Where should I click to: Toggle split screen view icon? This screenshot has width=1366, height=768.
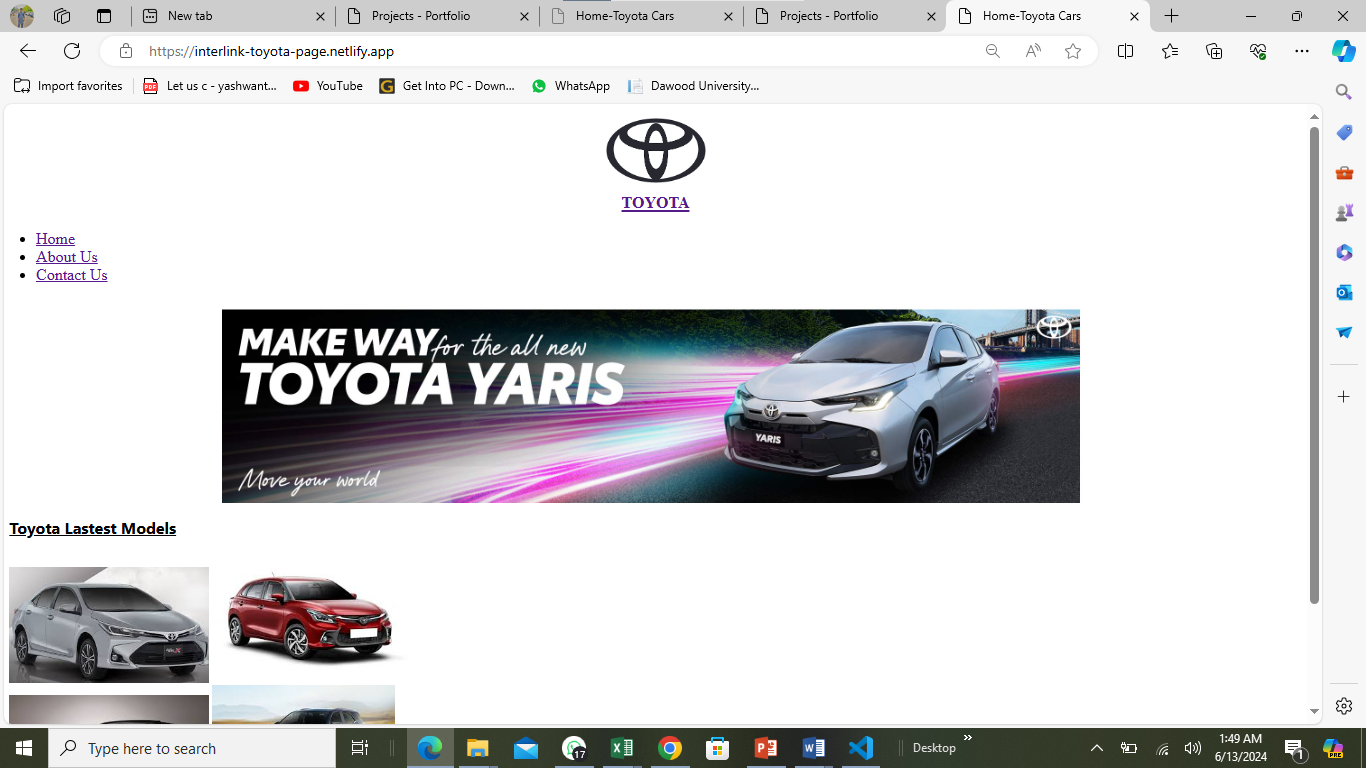pos(1125,51)
